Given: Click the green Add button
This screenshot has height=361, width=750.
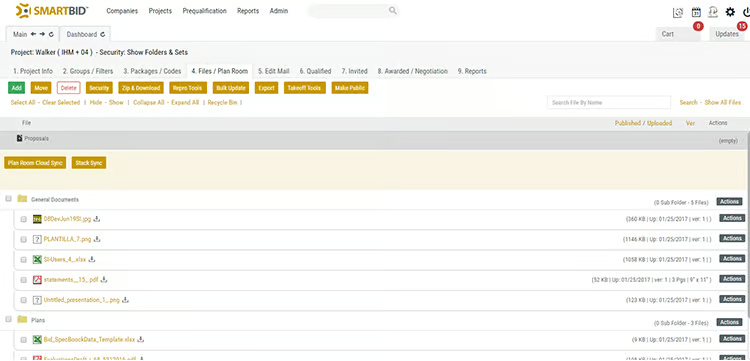Looking at the screenshot, I should [x=17, y=88].
